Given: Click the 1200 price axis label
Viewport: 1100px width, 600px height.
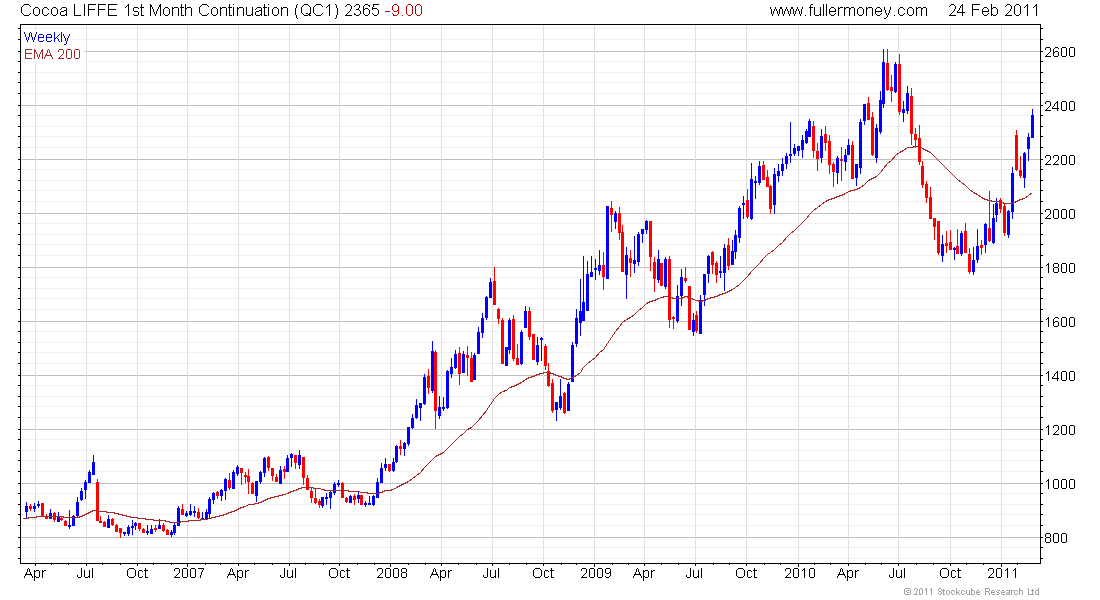Looking at the screenshot, I should tap(1060, 430).
